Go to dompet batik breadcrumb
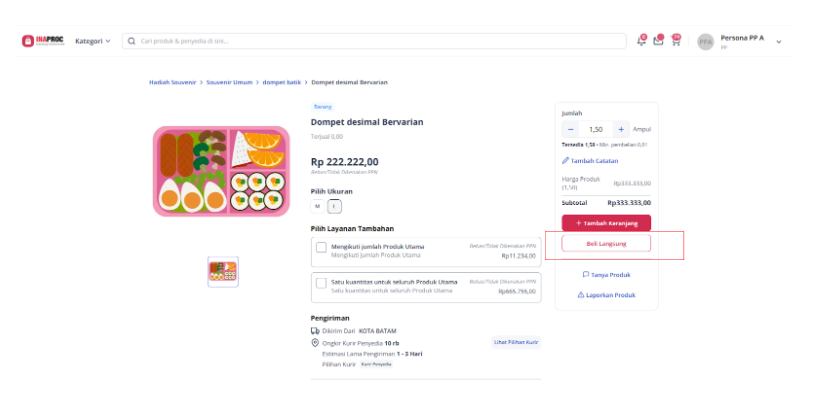 pyautogui.click(x=282, y=82)
